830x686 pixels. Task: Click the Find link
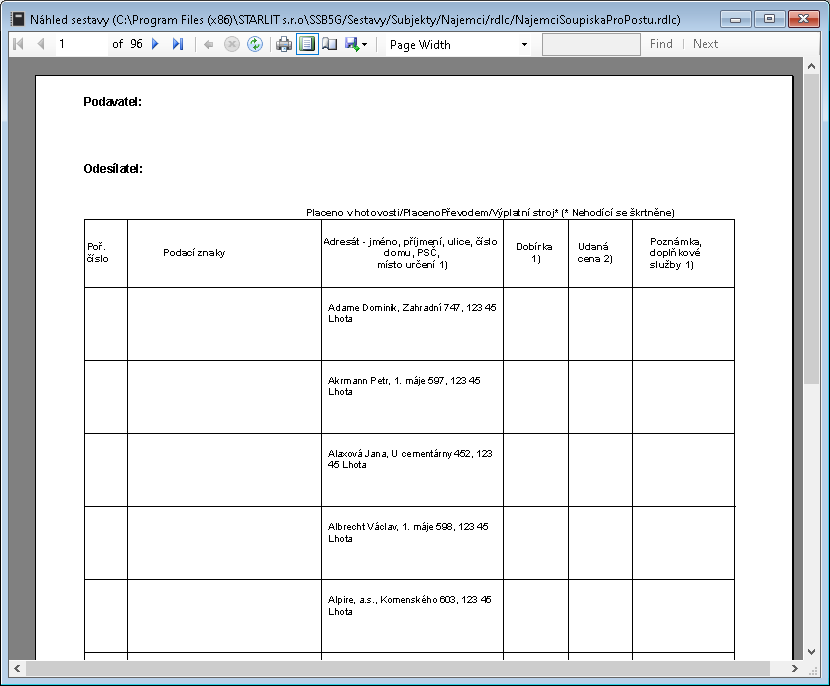[x=661, y=44]
